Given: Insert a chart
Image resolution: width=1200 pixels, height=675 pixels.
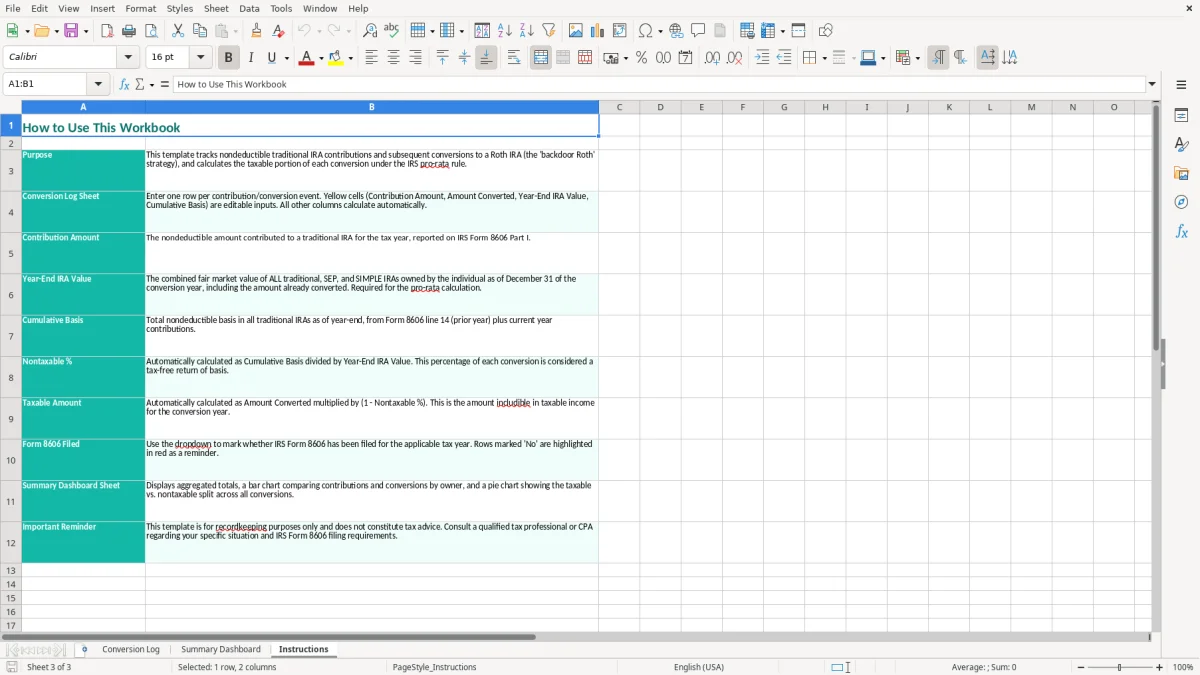Looking at the screenshot, I should tap(598, 31).
